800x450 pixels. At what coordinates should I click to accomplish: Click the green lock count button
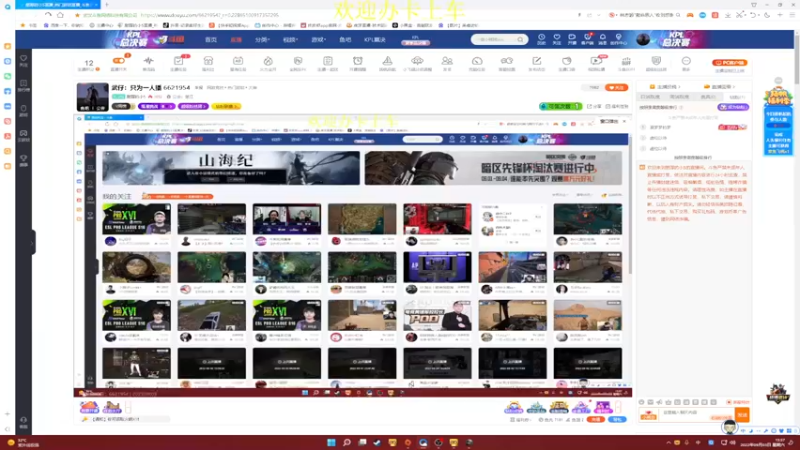tap(560, 106)
